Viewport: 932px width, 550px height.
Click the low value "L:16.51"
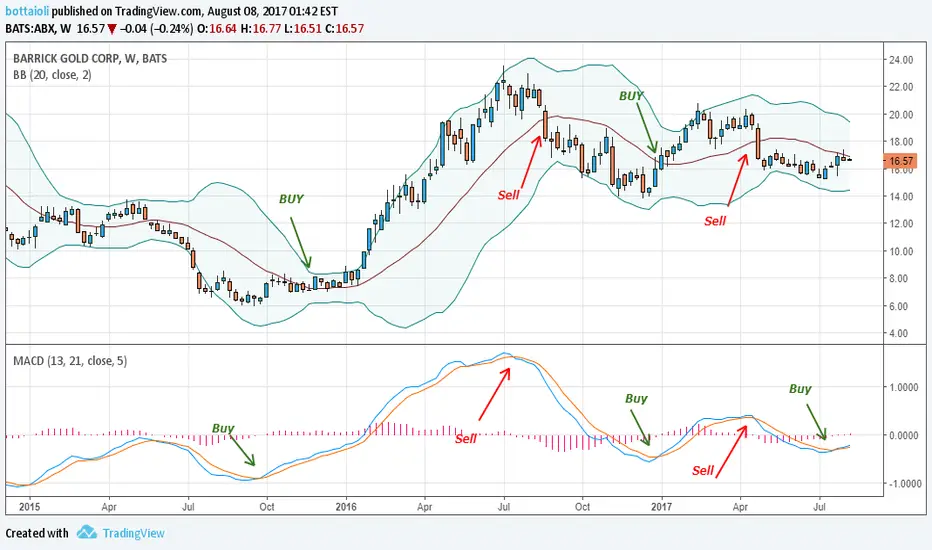tap(303, 29)
